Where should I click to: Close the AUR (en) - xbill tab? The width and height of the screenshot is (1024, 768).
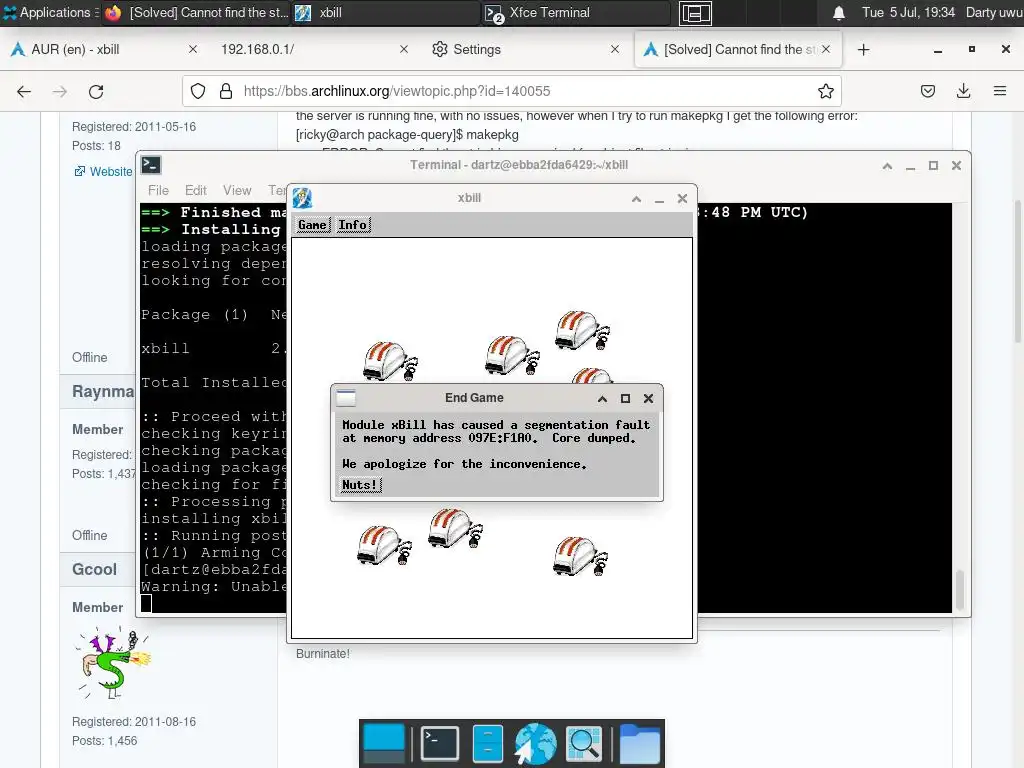193,50
